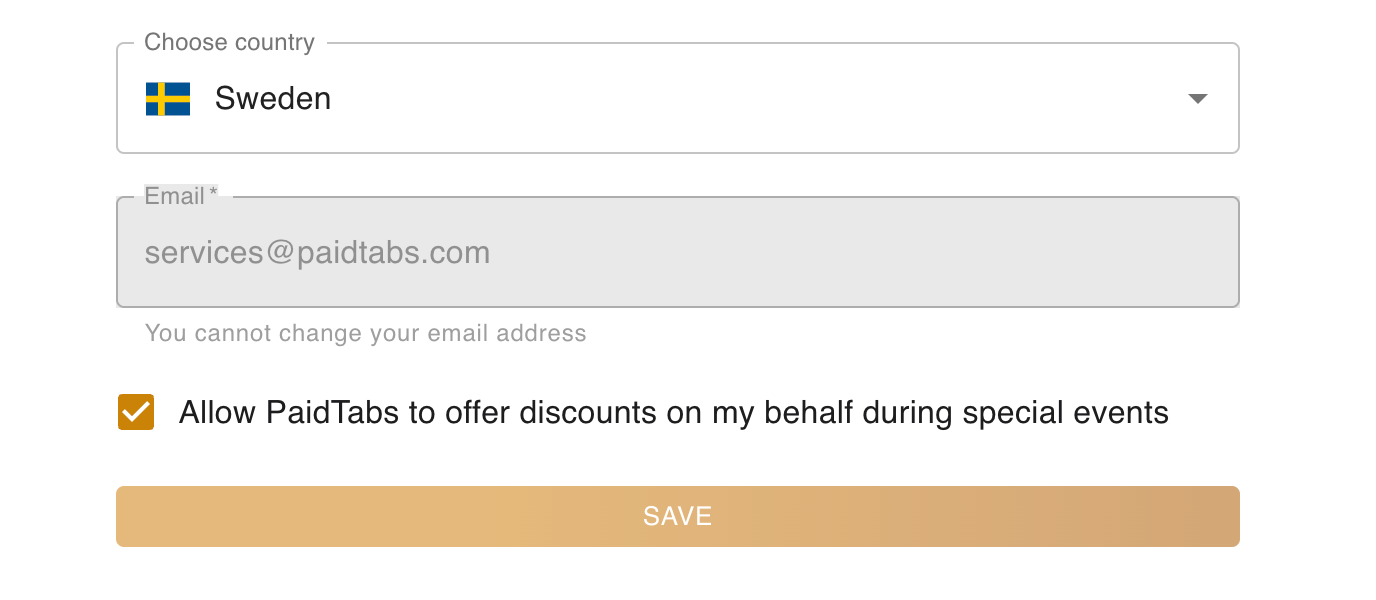Click the services@paidtabs.com email text
The height and width of the screenshot is (600, 1376).
click(317, 252)
